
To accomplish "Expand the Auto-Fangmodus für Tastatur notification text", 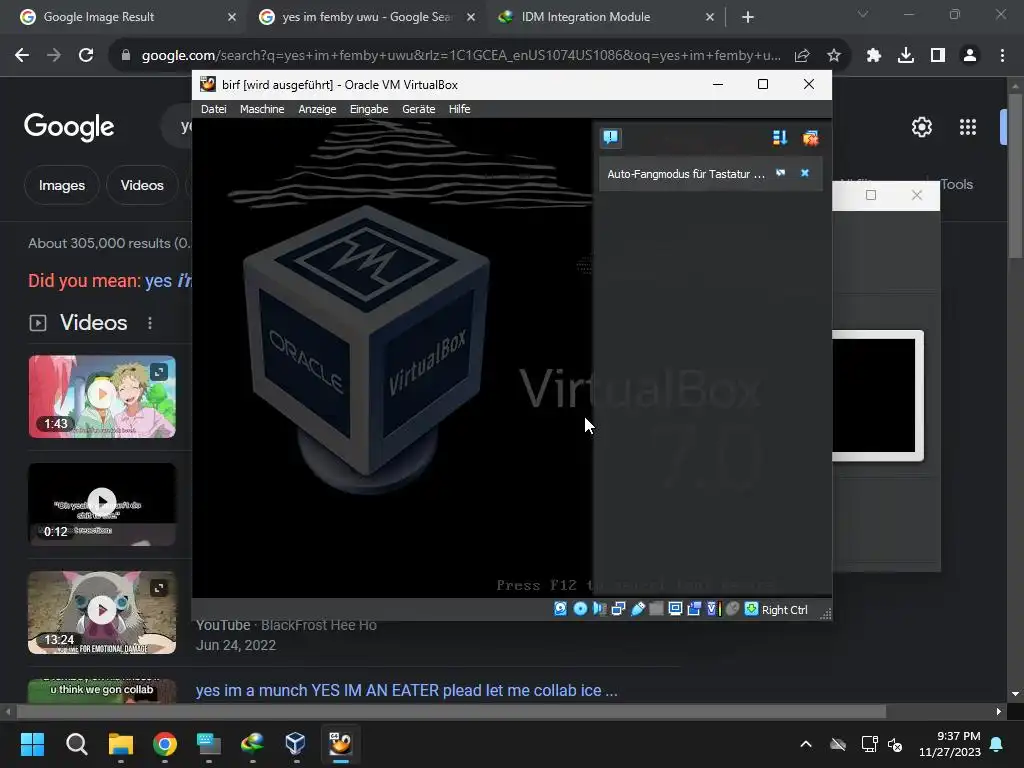I will (686, 174).
